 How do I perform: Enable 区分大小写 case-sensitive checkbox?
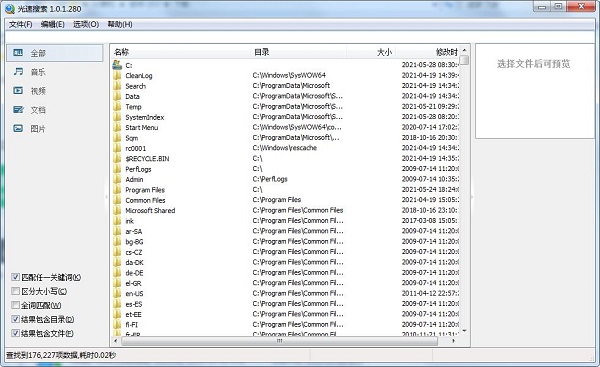[x=15, y=291]
